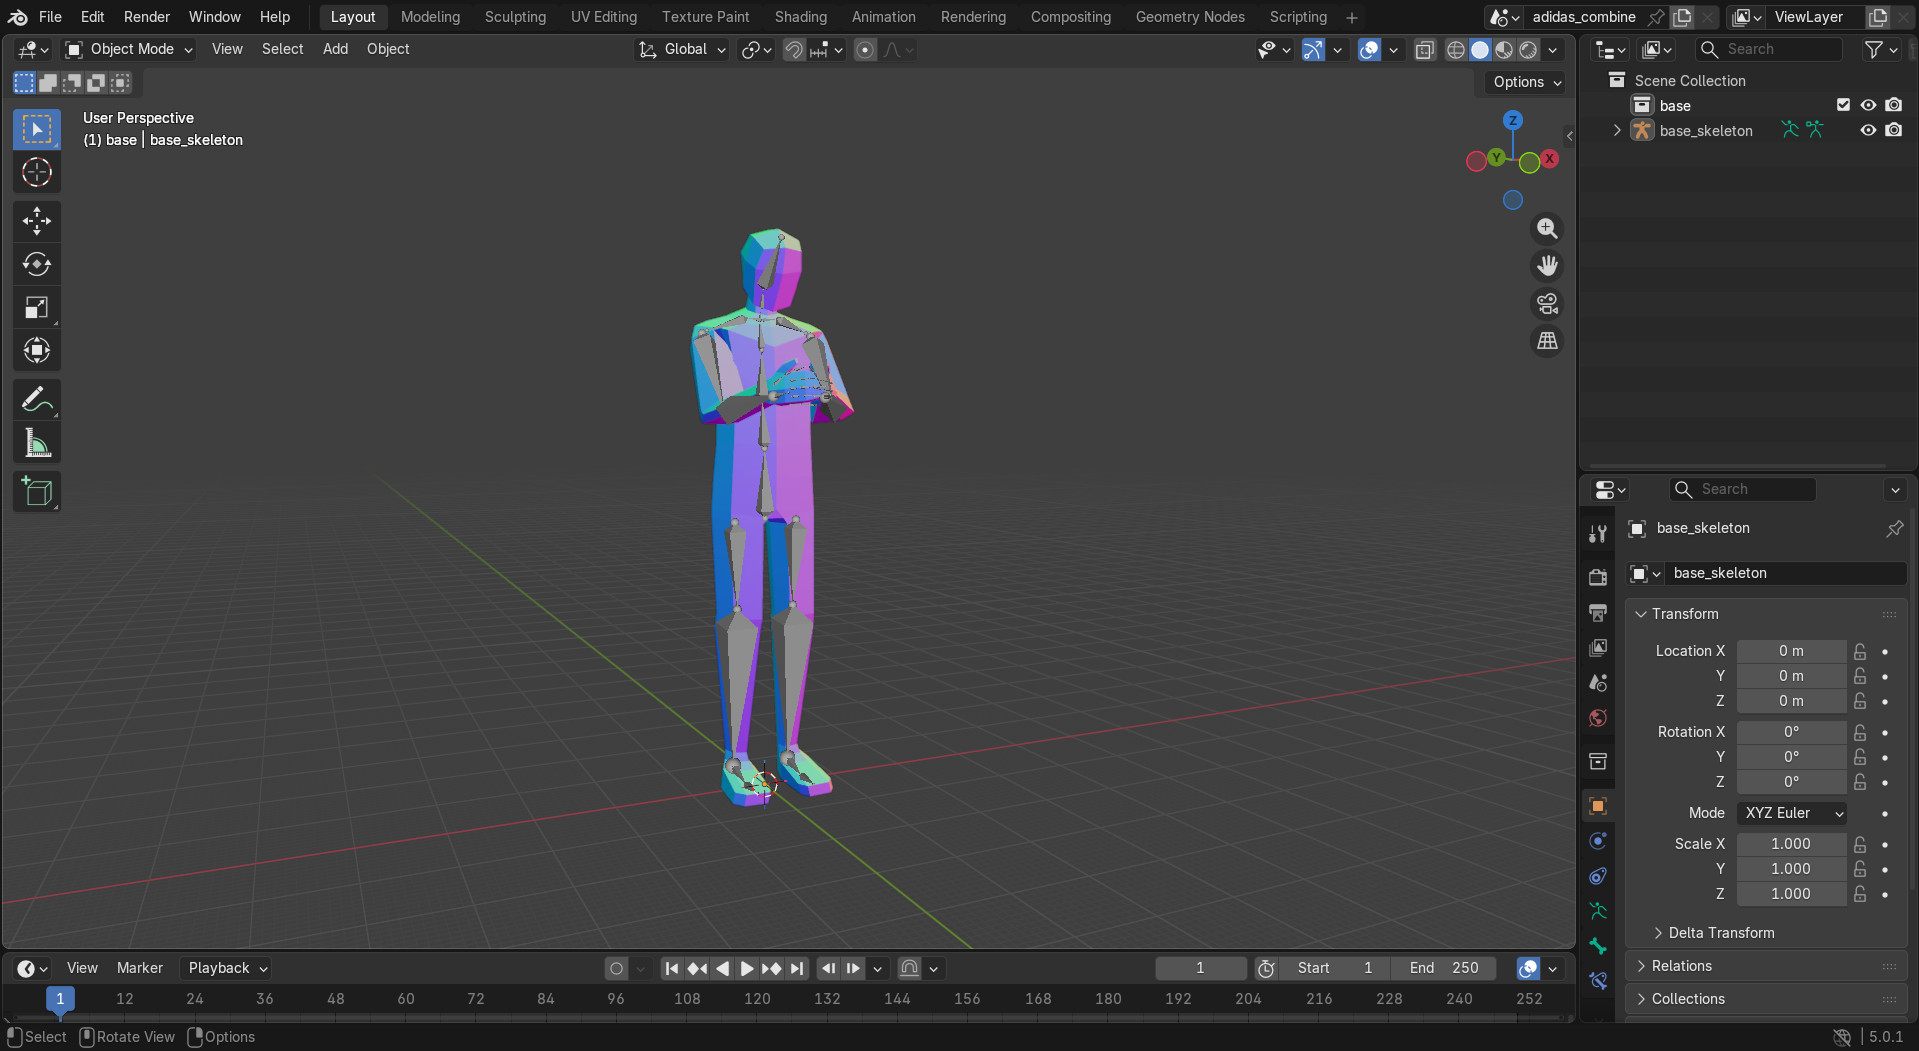Toggle base collection eye visibility

pyautogui.click(x=1868, y=105)
